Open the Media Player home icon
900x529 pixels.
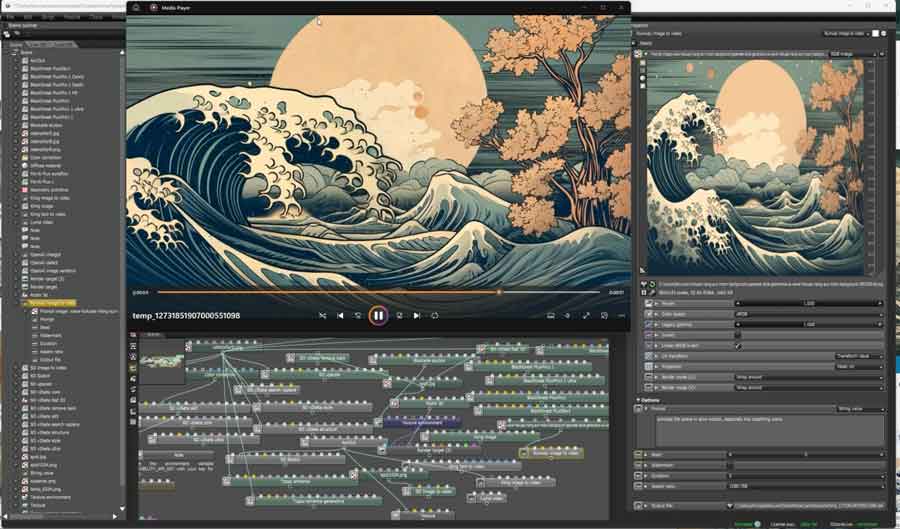[x=136, y=7]
